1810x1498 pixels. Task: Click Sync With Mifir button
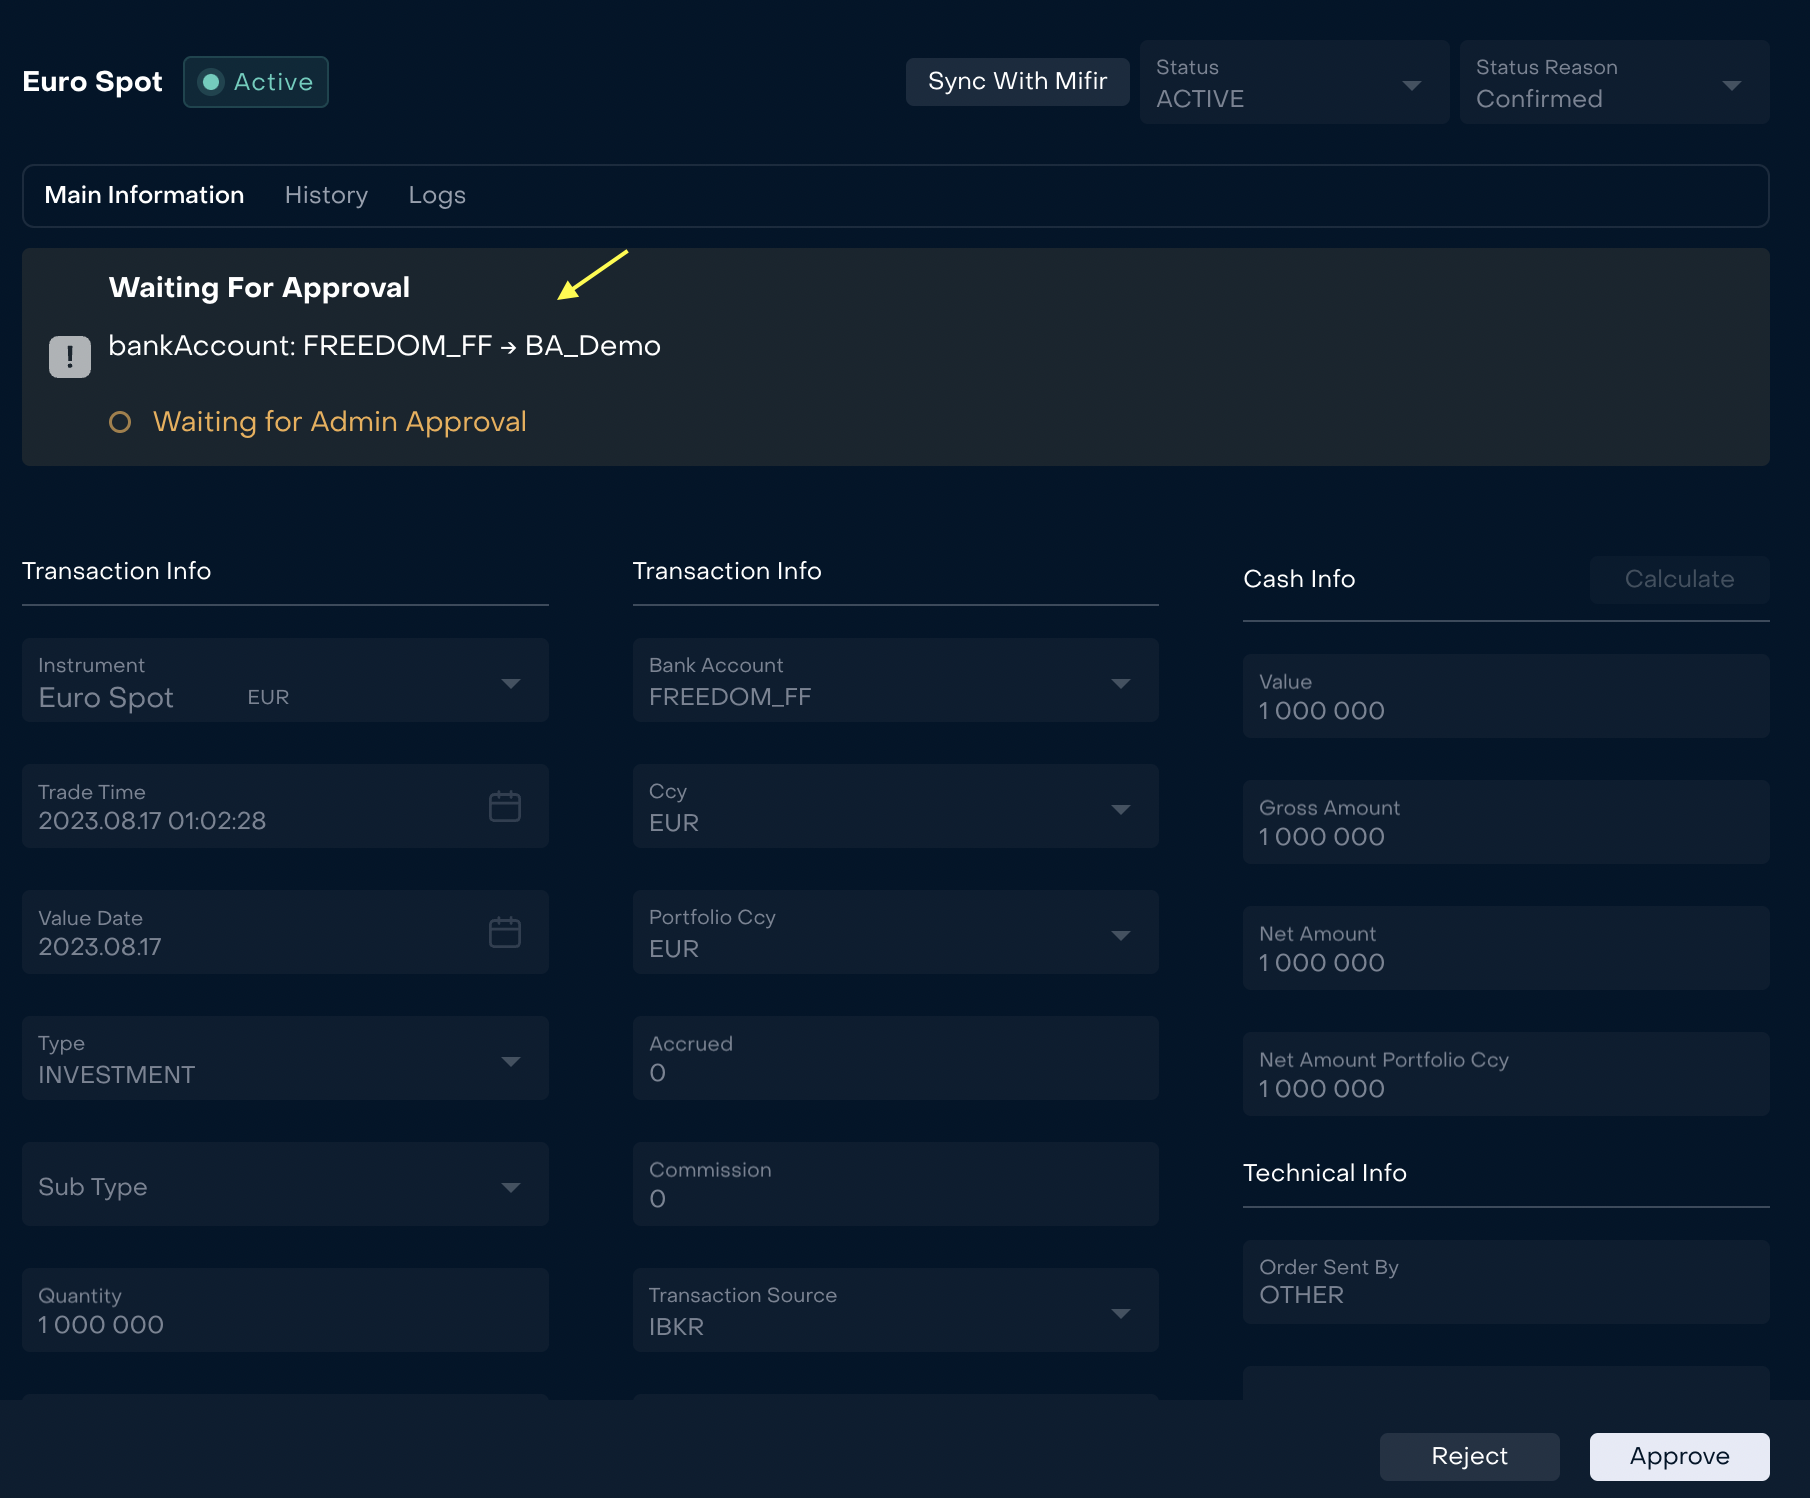(x=1017, y=81)
